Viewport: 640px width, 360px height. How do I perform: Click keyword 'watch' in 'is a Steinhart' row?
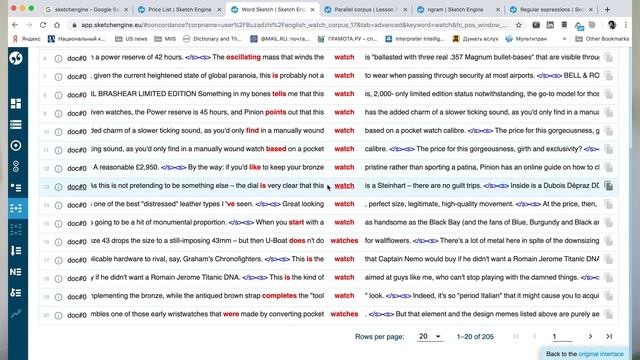click(x=344, y=186)
